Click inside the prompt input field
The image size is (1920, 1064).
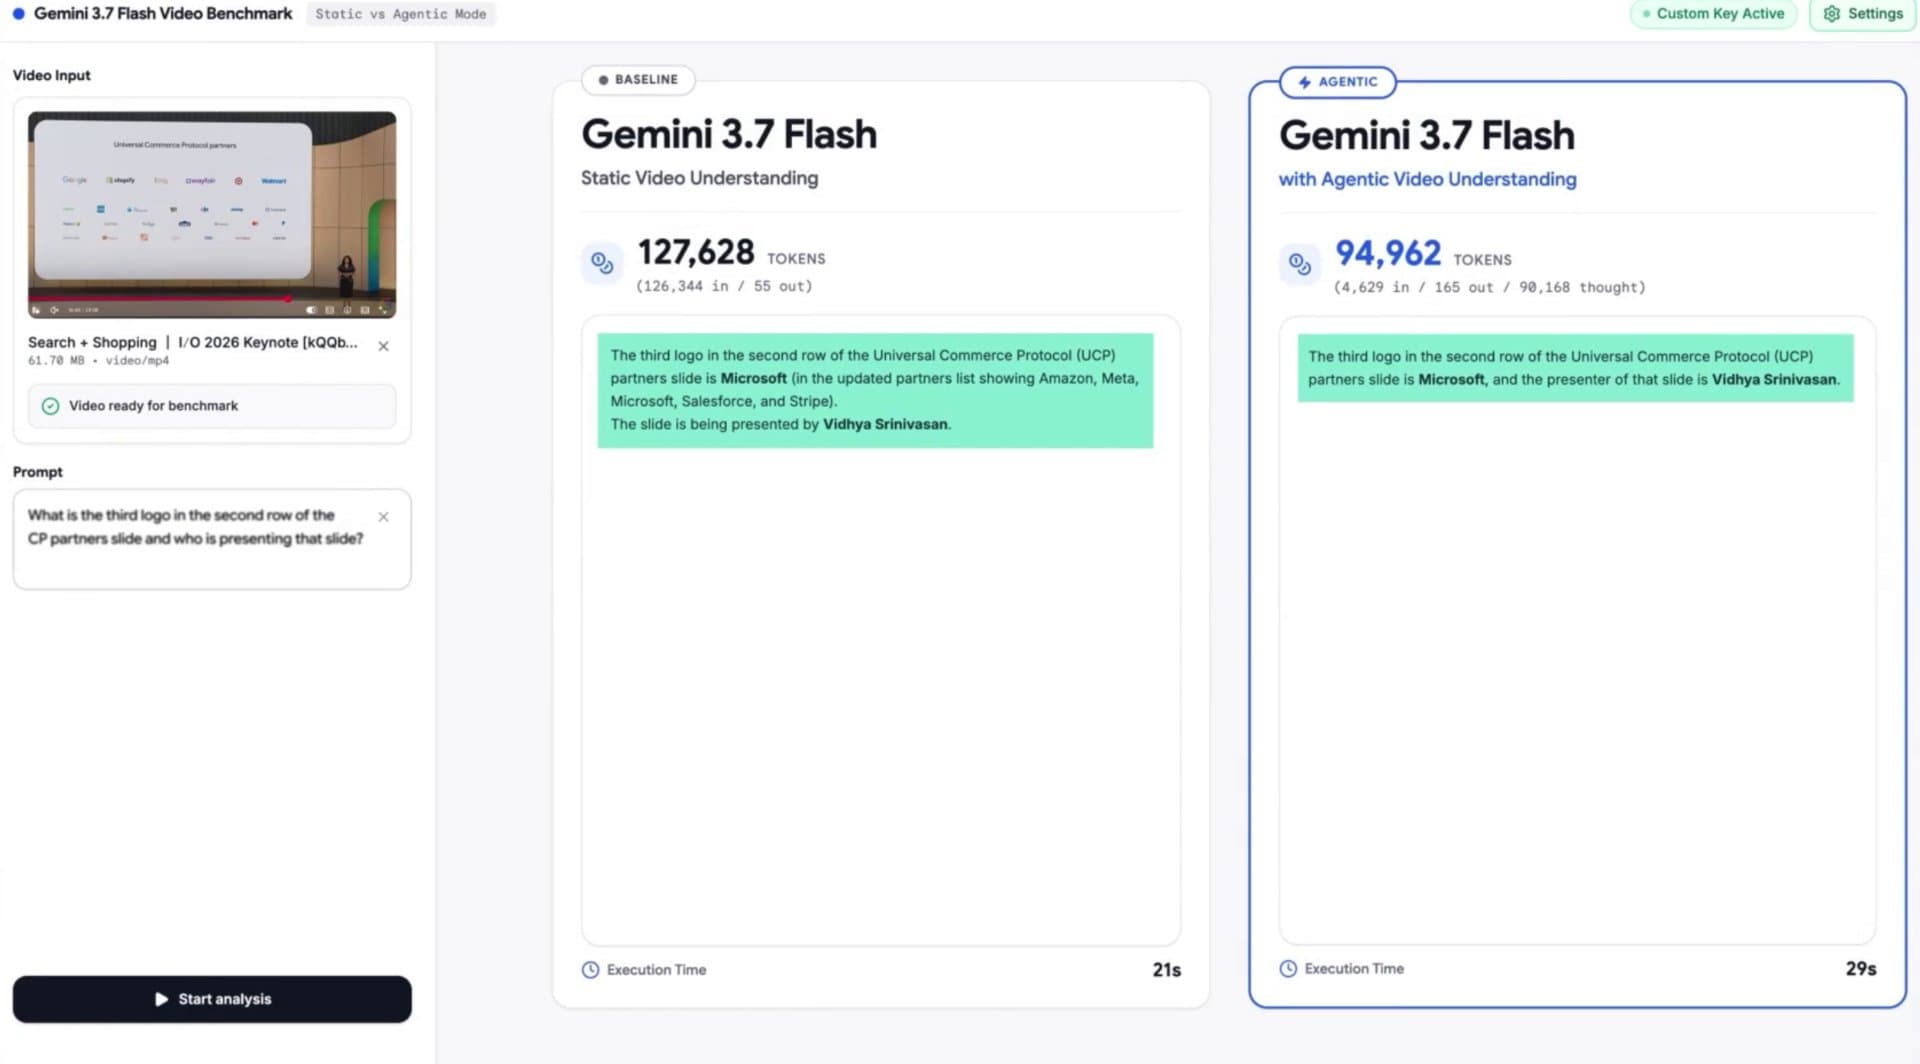click(212, 539)
